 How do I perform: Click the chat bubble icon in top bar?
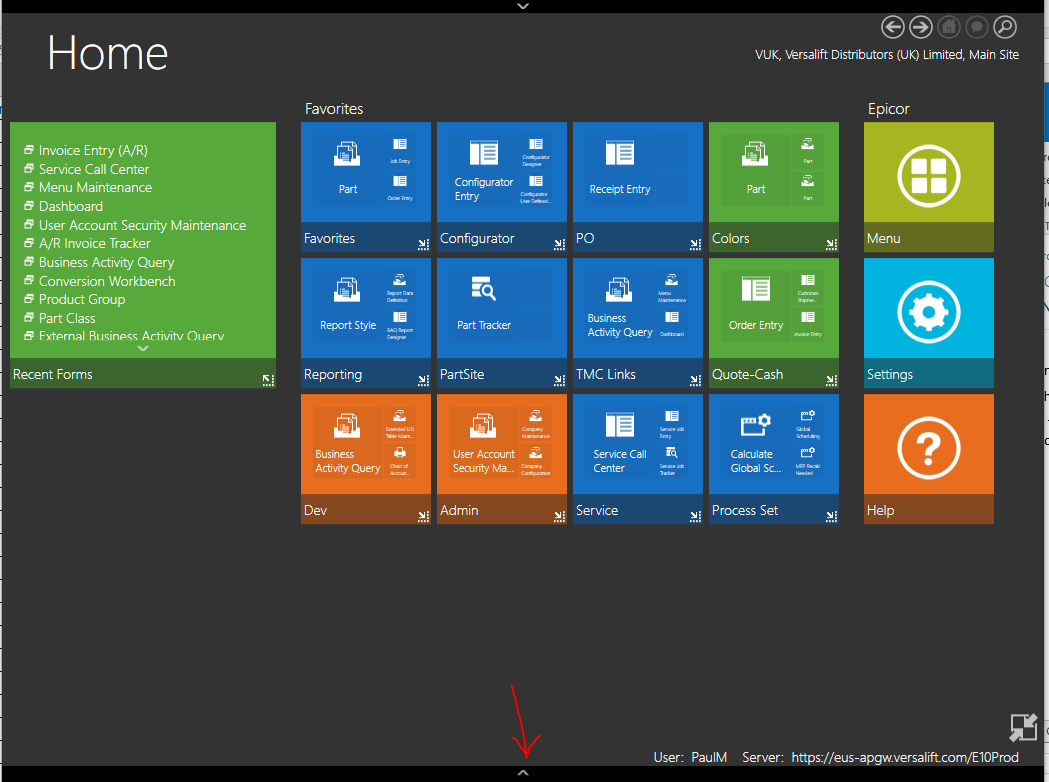coord(977,27)
